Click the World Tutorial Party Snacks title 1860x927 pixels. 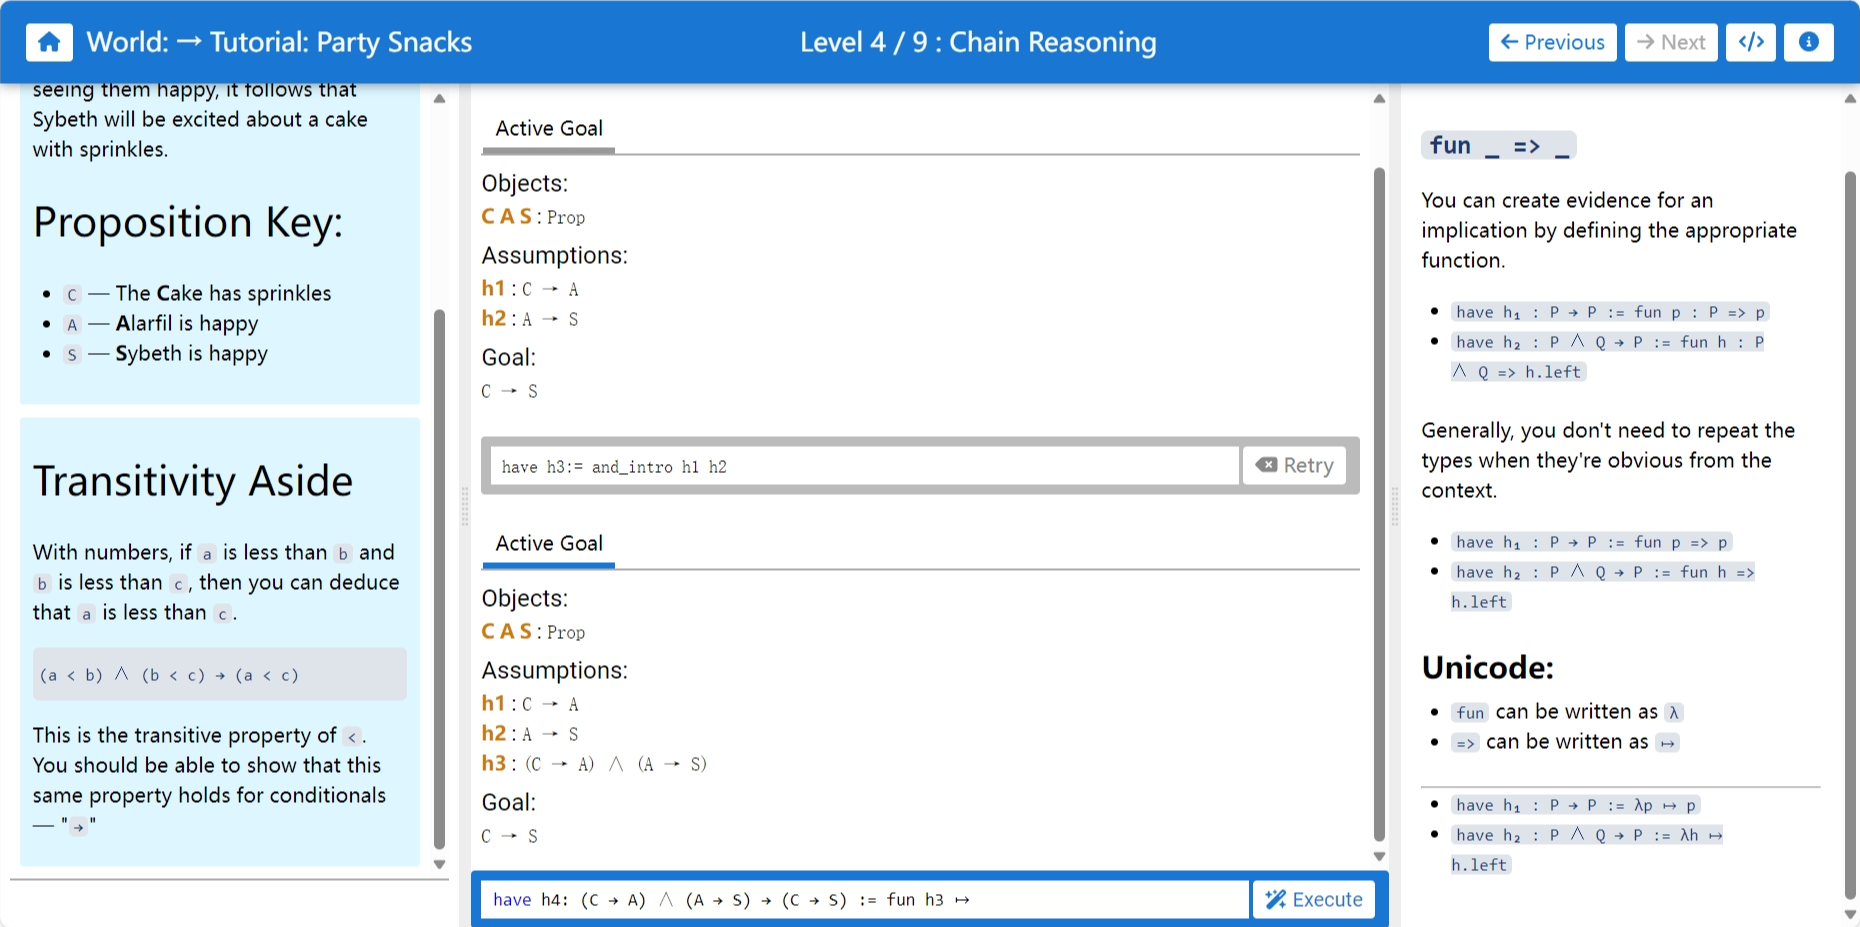[279, 42]
